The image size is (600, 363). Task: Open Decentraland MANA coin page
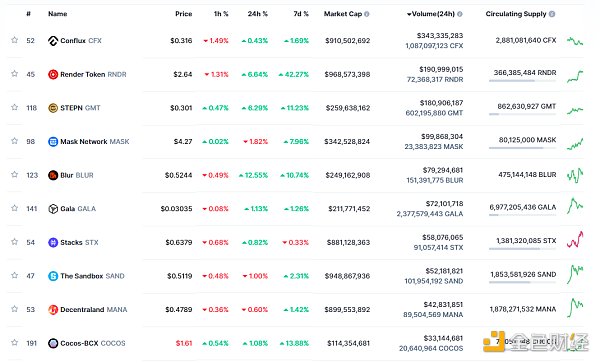94,309
